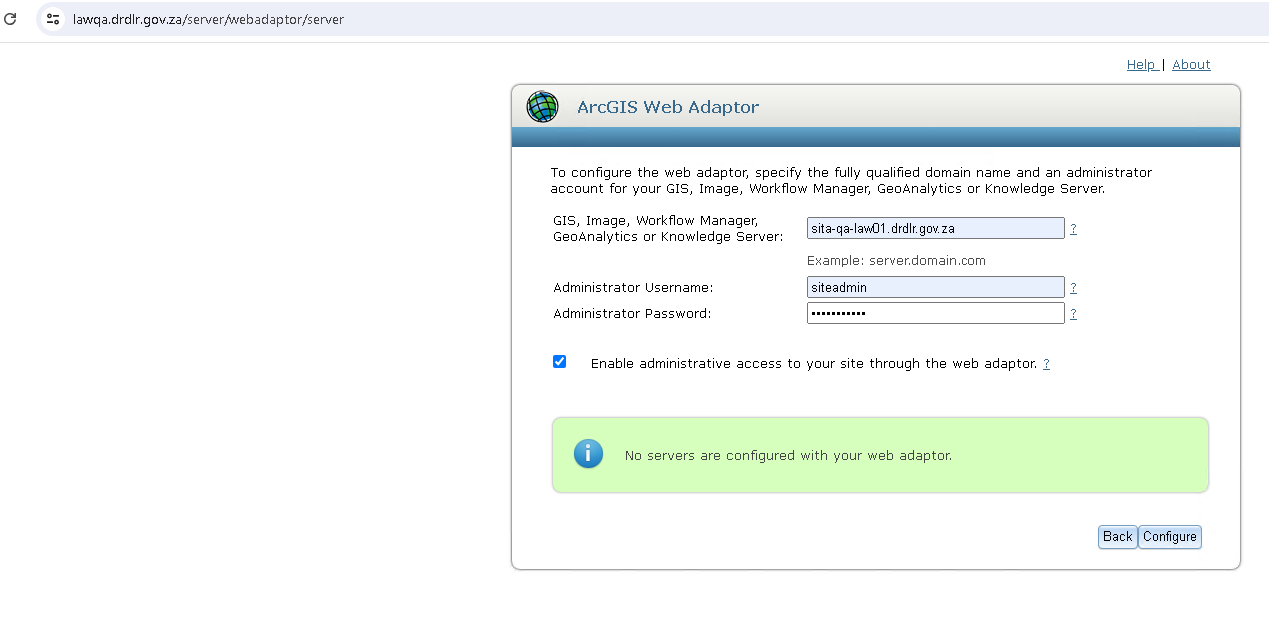
Task: Focus the GIS server domain name field
Action: click(x=935, y=228)
